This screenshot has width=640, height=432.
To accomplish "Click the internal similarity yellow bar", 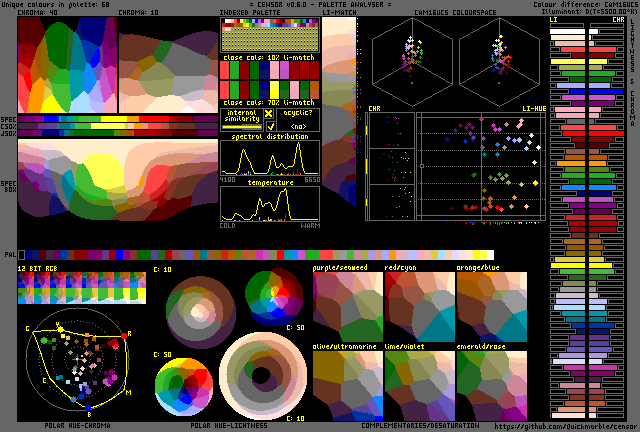I will [x=242, y=127].
